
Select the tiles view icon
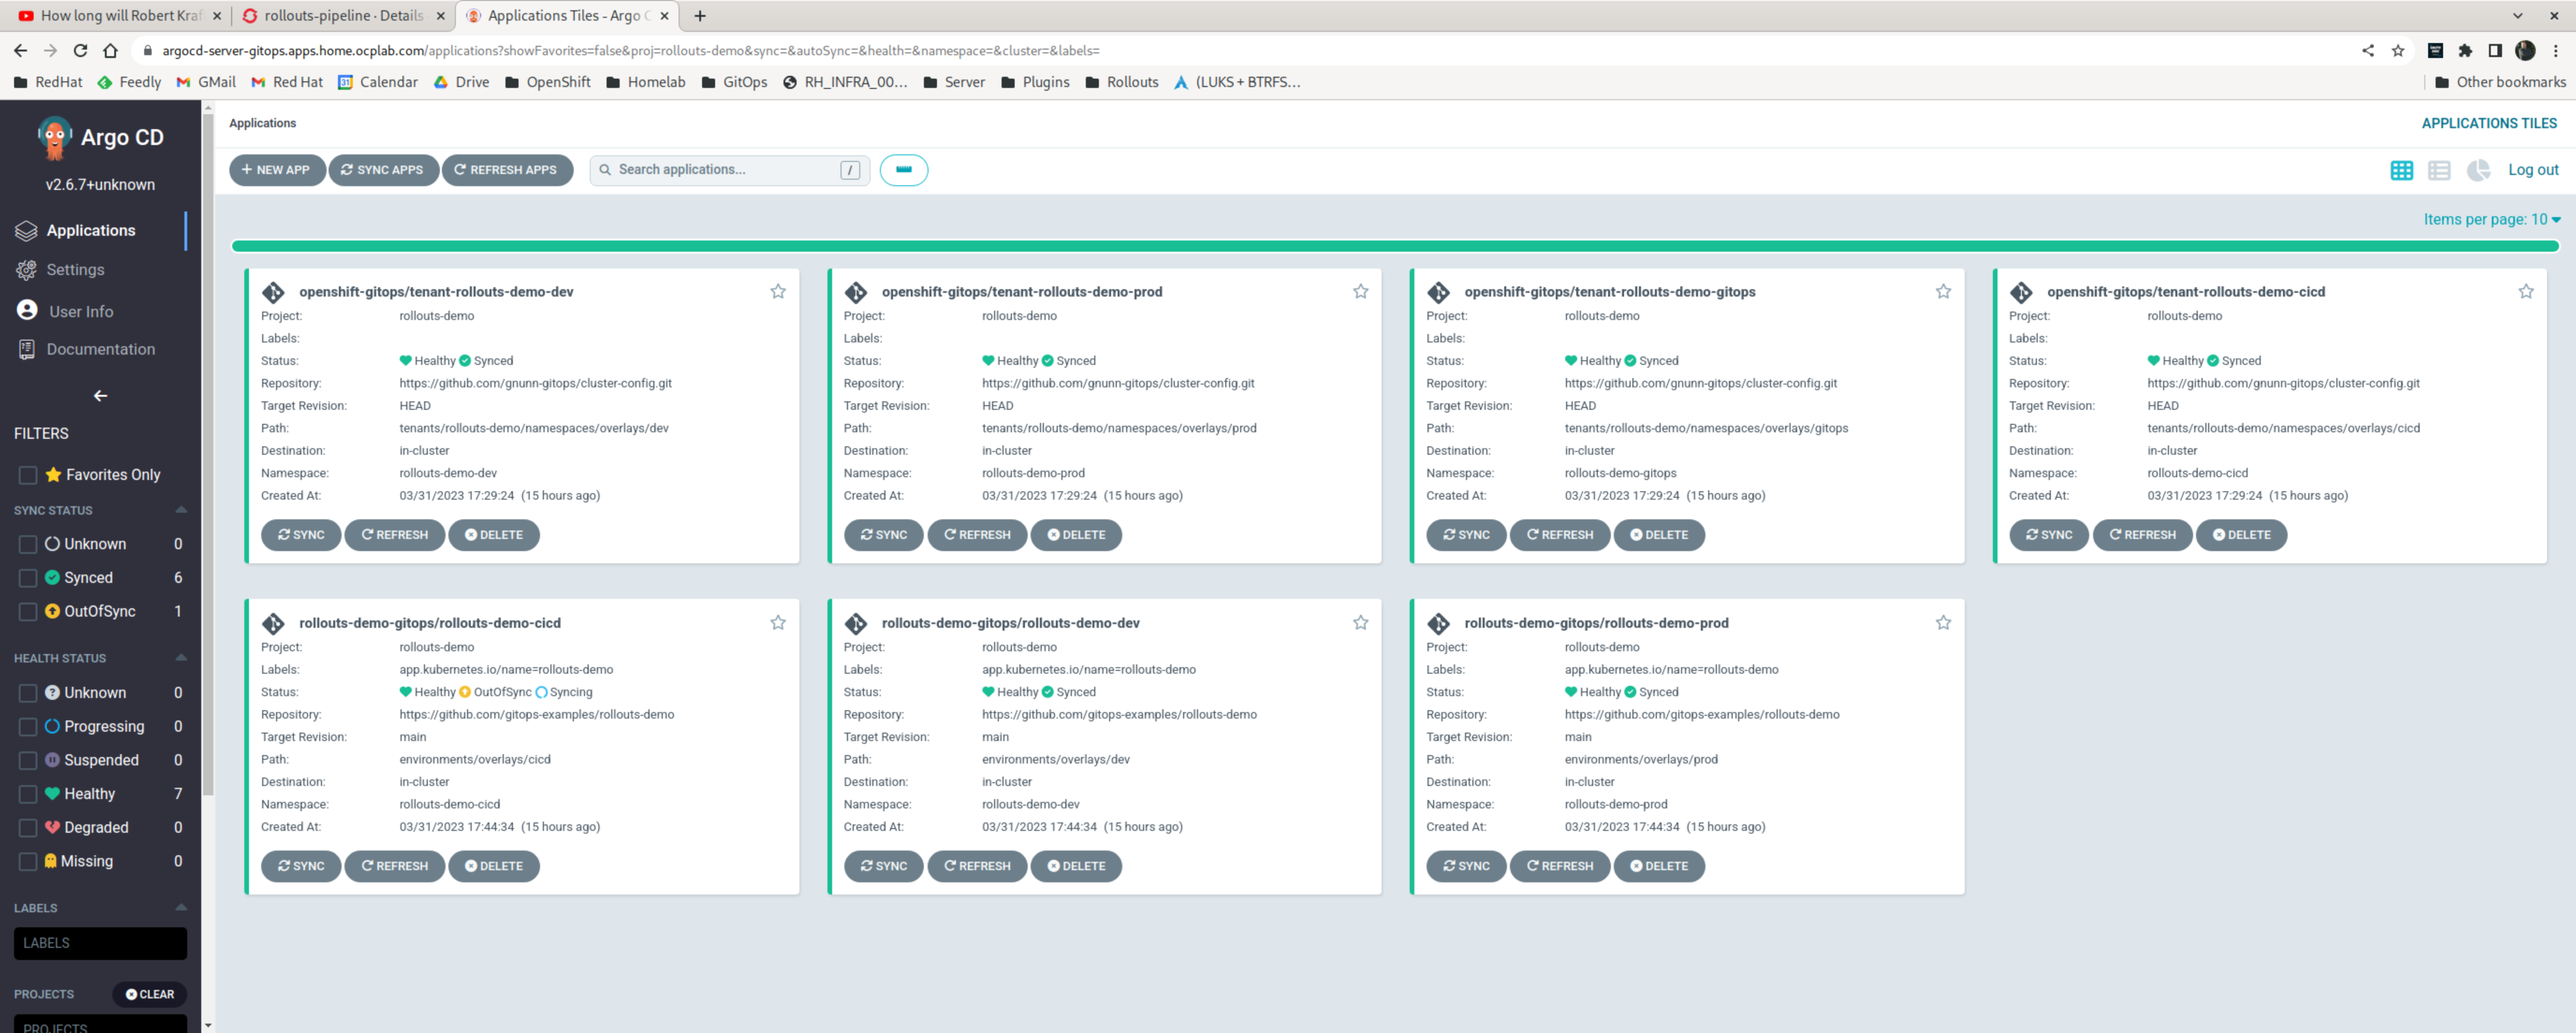point(2402,170)
